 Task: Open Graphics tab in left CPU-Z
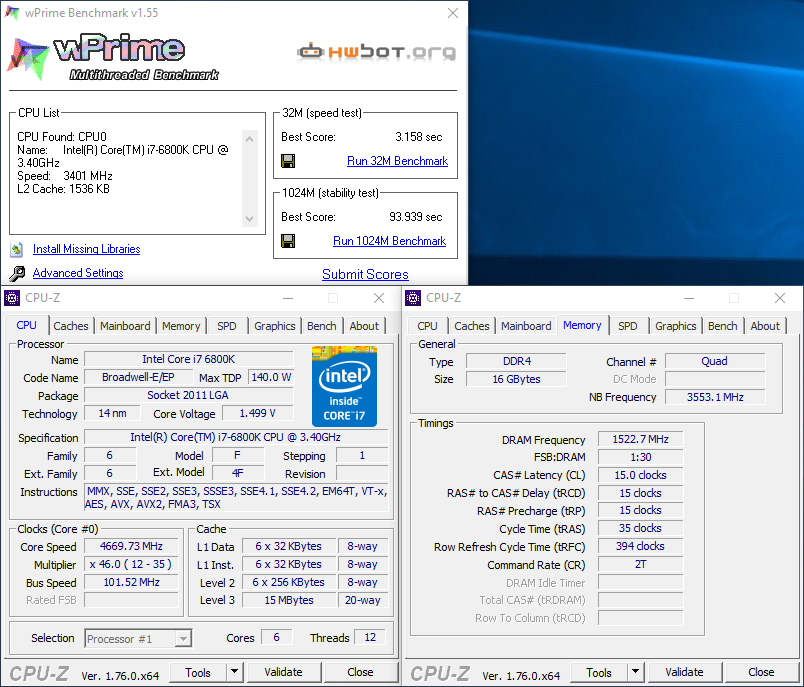(275, 326)
